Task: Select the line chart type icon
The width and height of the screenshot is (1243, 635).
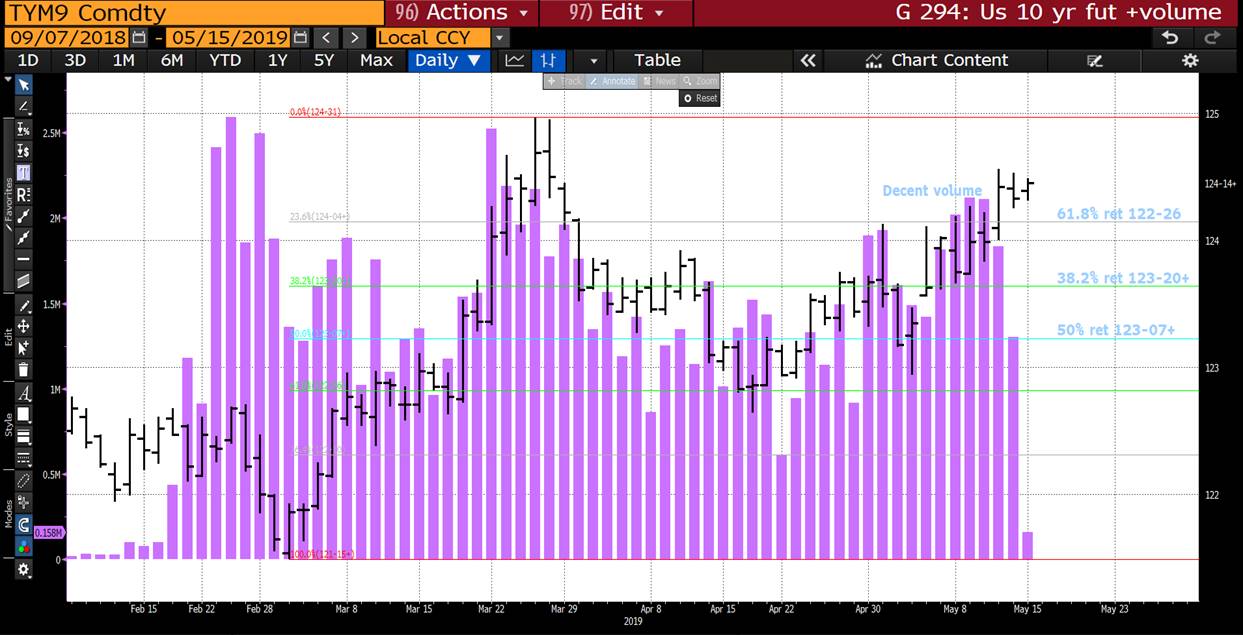Action: tap(515, 60)
